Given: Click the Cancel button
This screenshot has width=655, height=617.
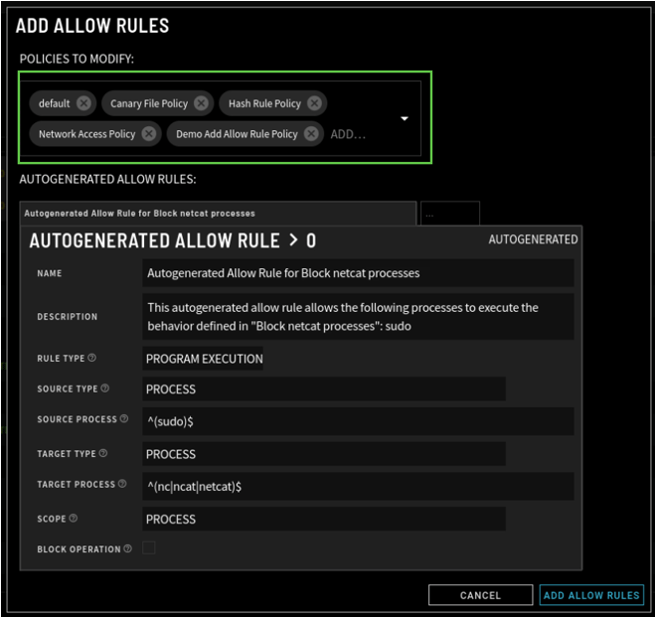Looking at the screenshot, I should tap(480, 595).
